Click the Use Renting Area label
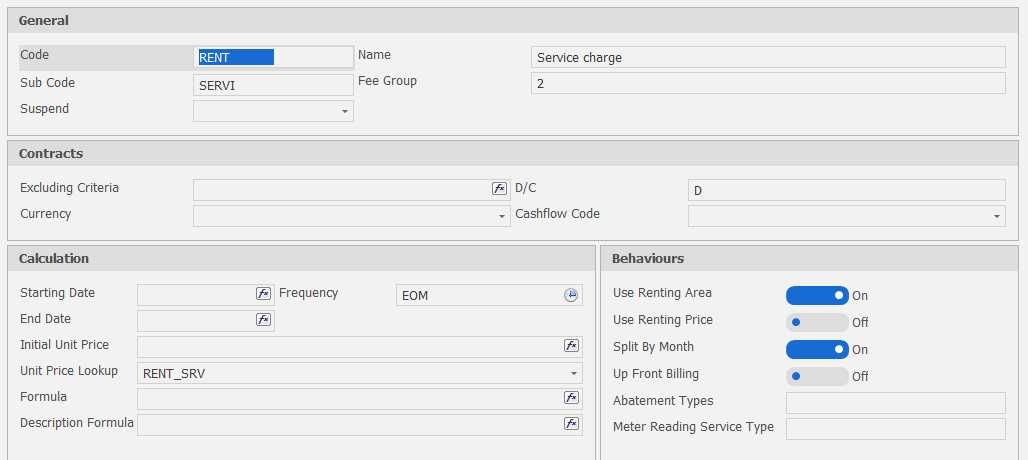Screen dimensions: 1028x460 coord(662,293)
